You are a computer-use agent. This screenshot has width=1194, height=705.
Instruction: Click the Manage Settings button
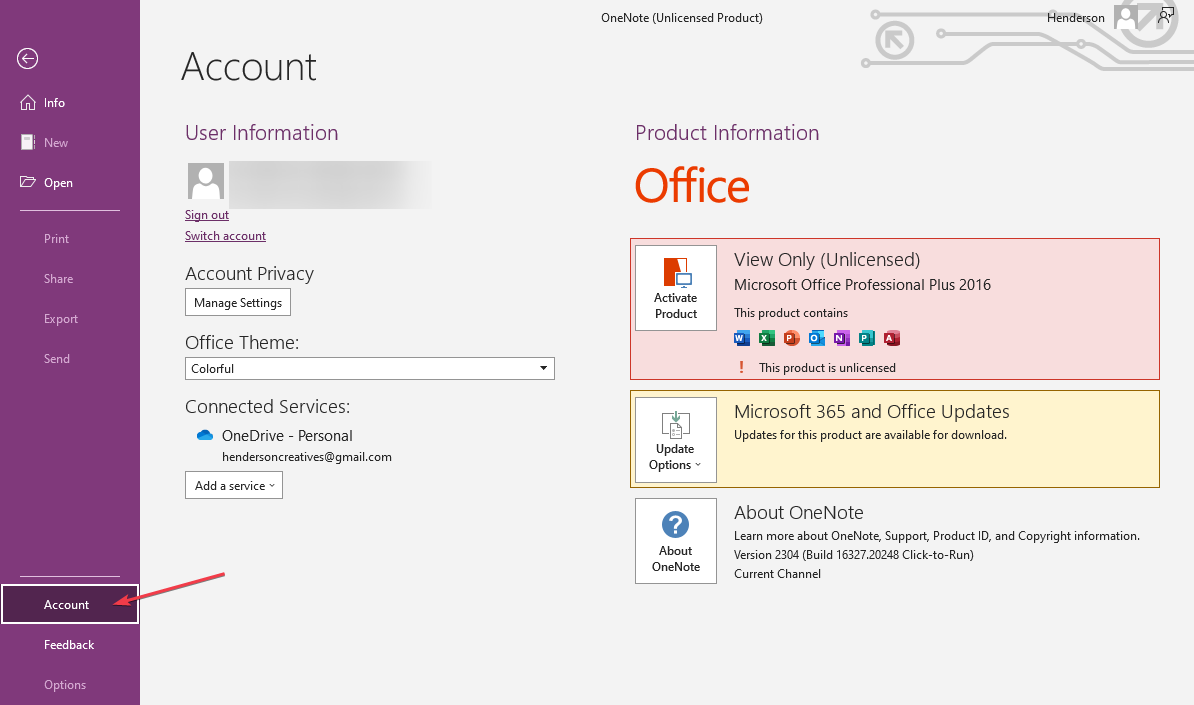[238, 302]
